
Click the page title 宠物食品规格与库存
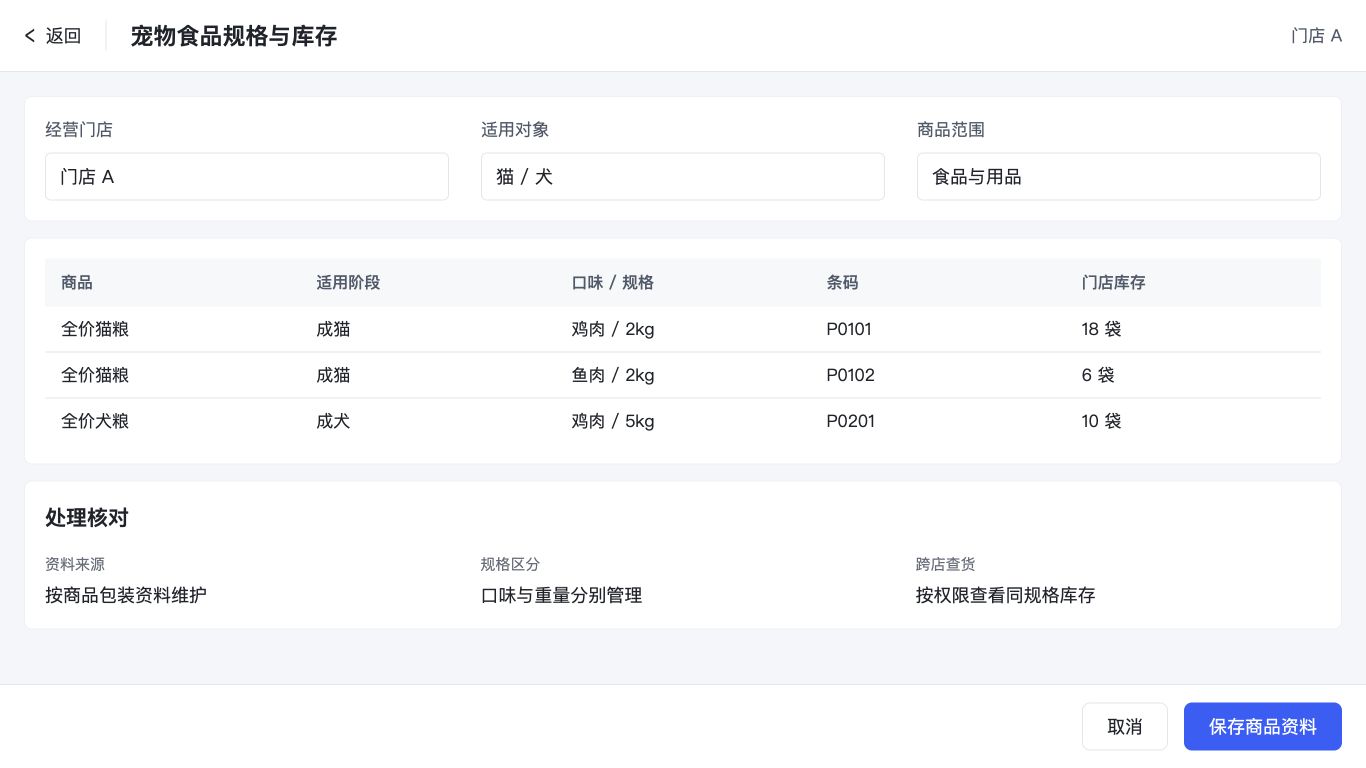(x=234, y=36)
